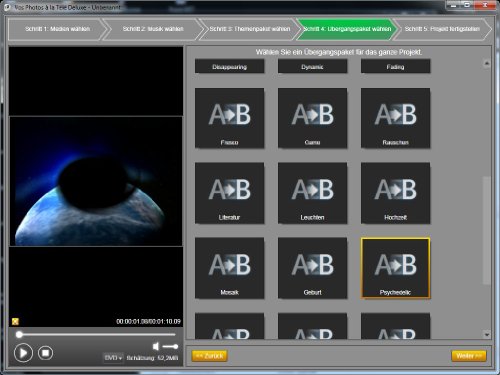Go to Schritt 5: Projekt fertigstellen

(442, 29)
